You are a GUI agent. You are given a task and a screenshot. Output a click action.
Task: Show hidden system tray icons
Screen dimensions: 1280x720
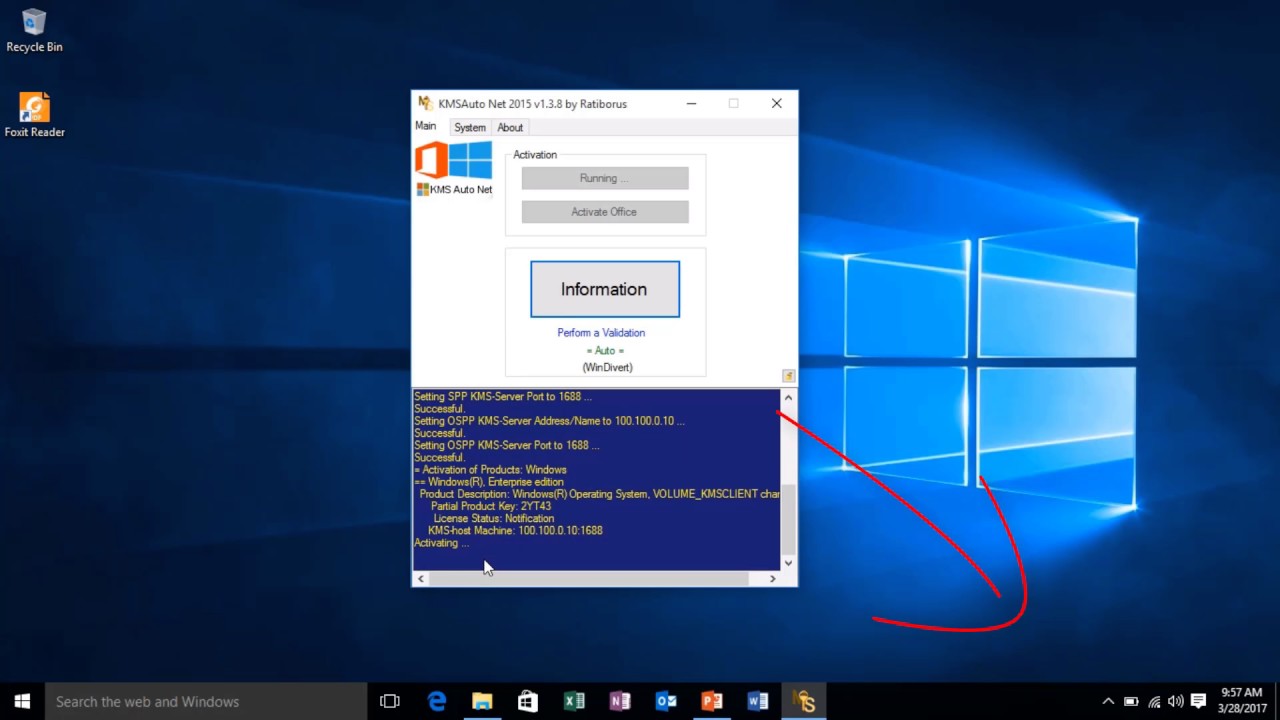pyautogui.click(x=1108, y=701)
